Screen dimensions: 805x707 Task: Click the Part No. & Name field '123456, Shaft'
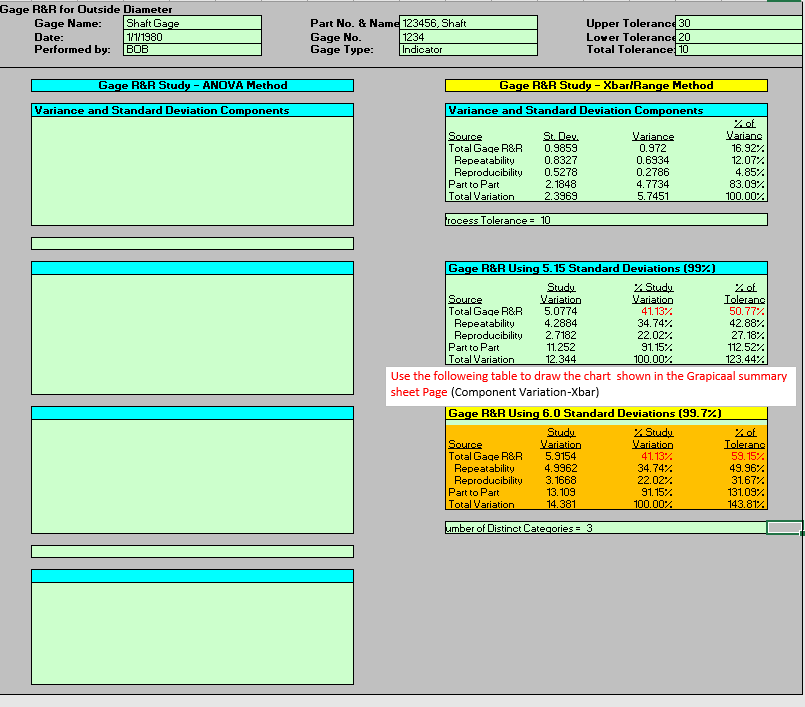(468, 23)
